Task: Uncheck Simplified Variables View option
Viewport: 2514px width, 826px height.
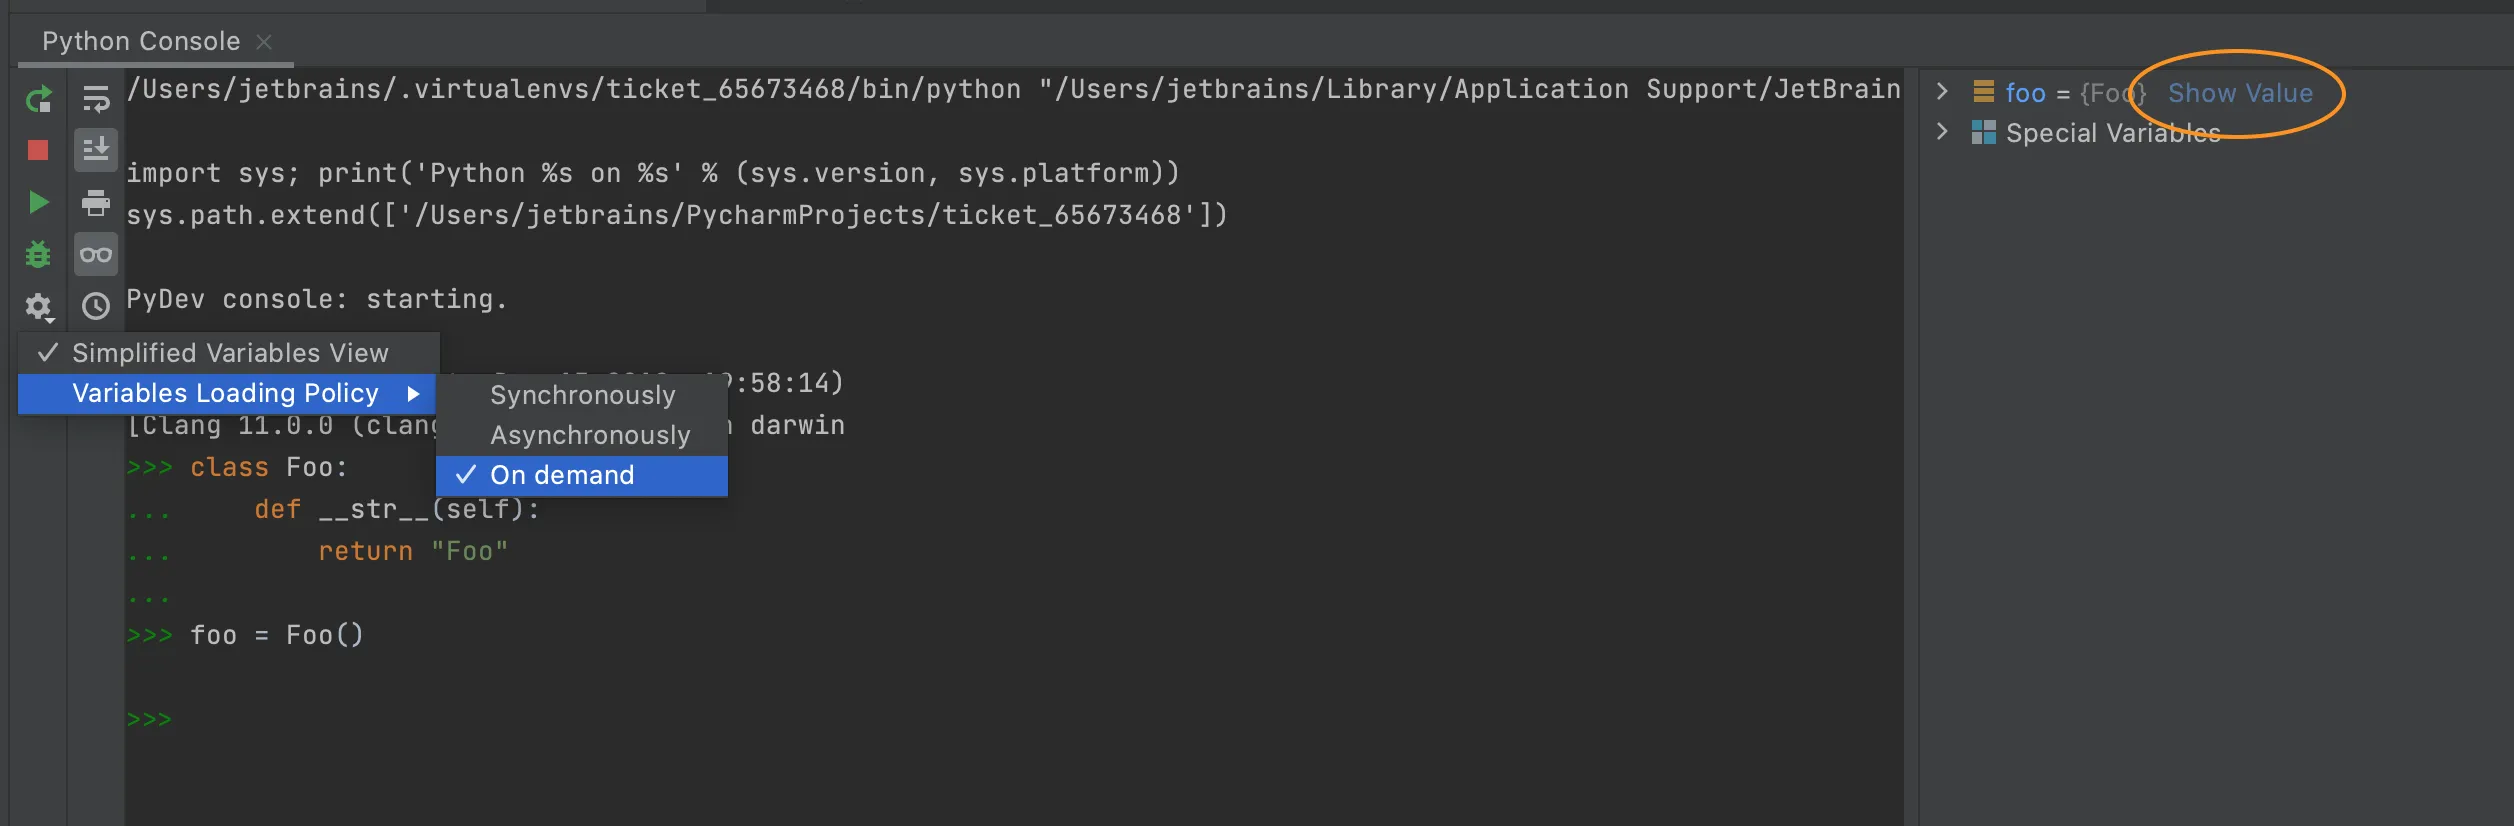Action: (x=229, y=353)
